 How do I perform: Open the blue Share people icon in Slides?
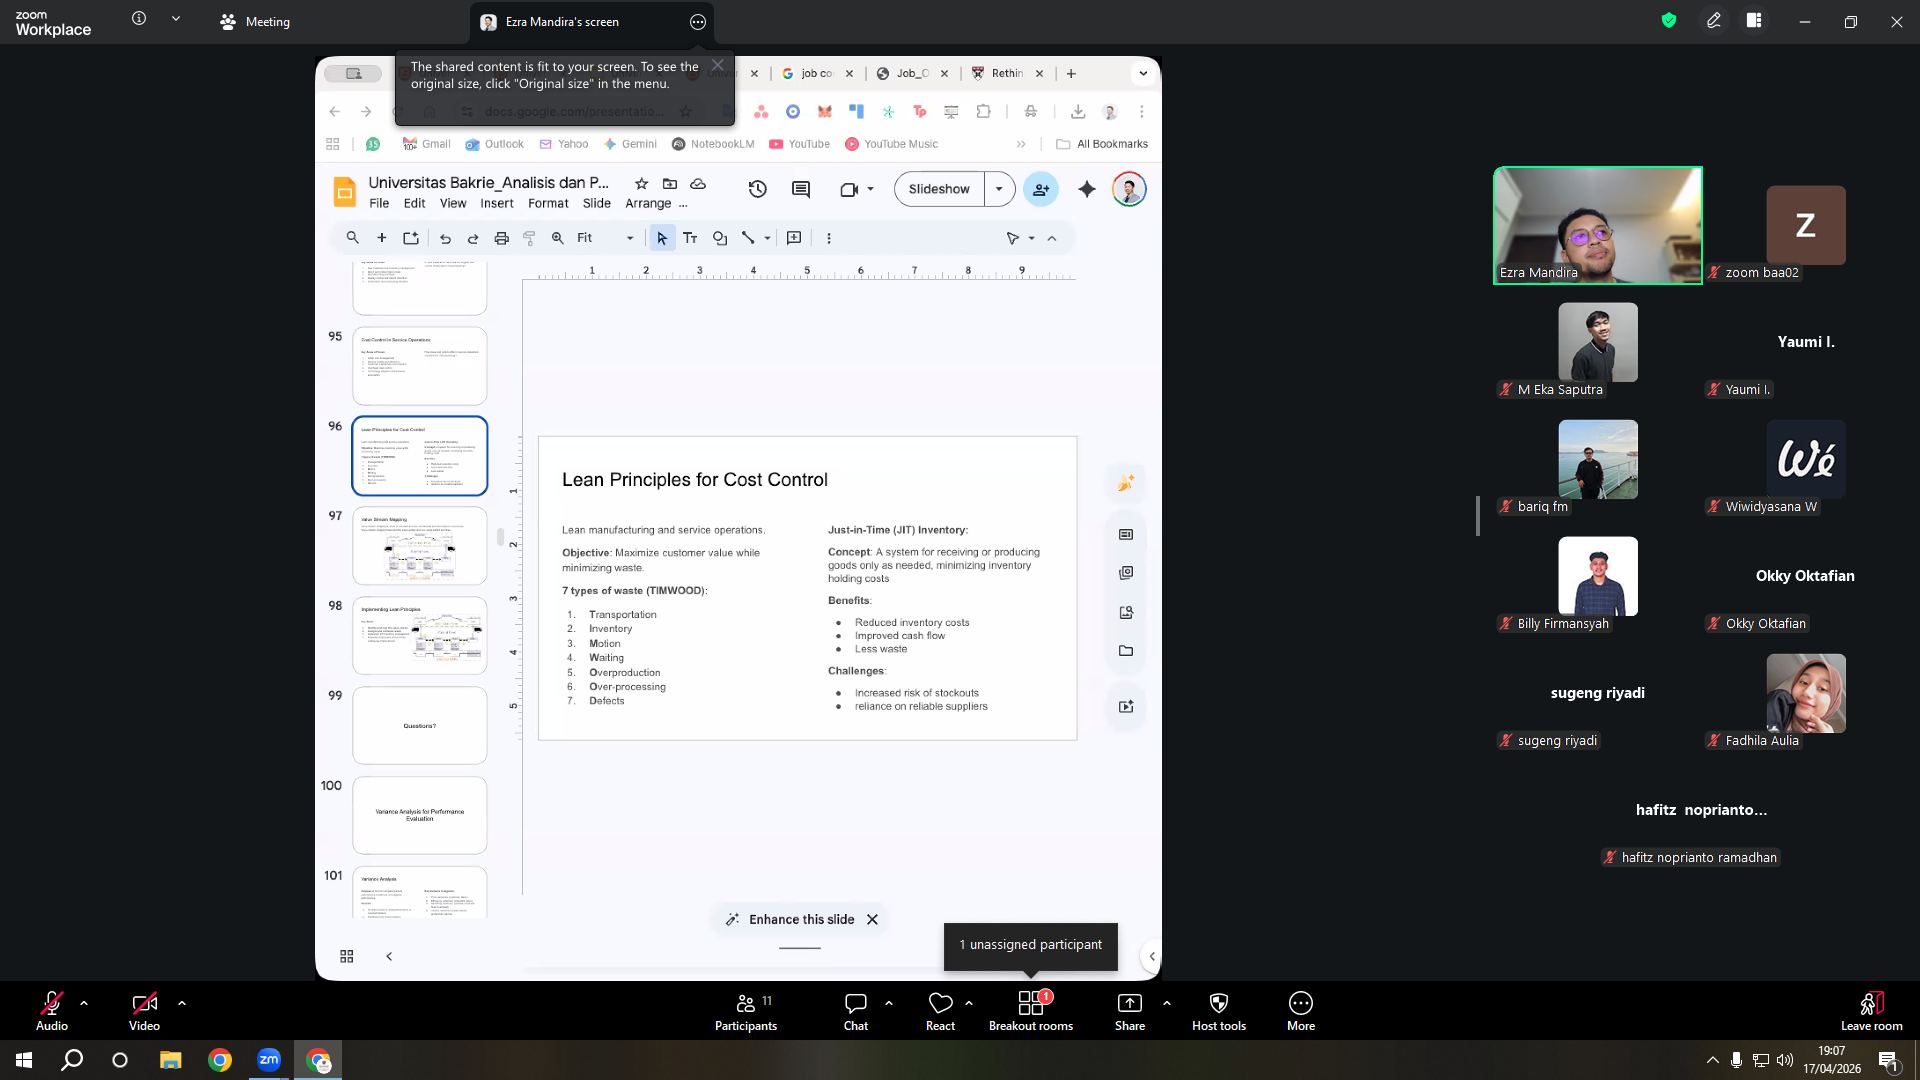[x=1041, y=189]
